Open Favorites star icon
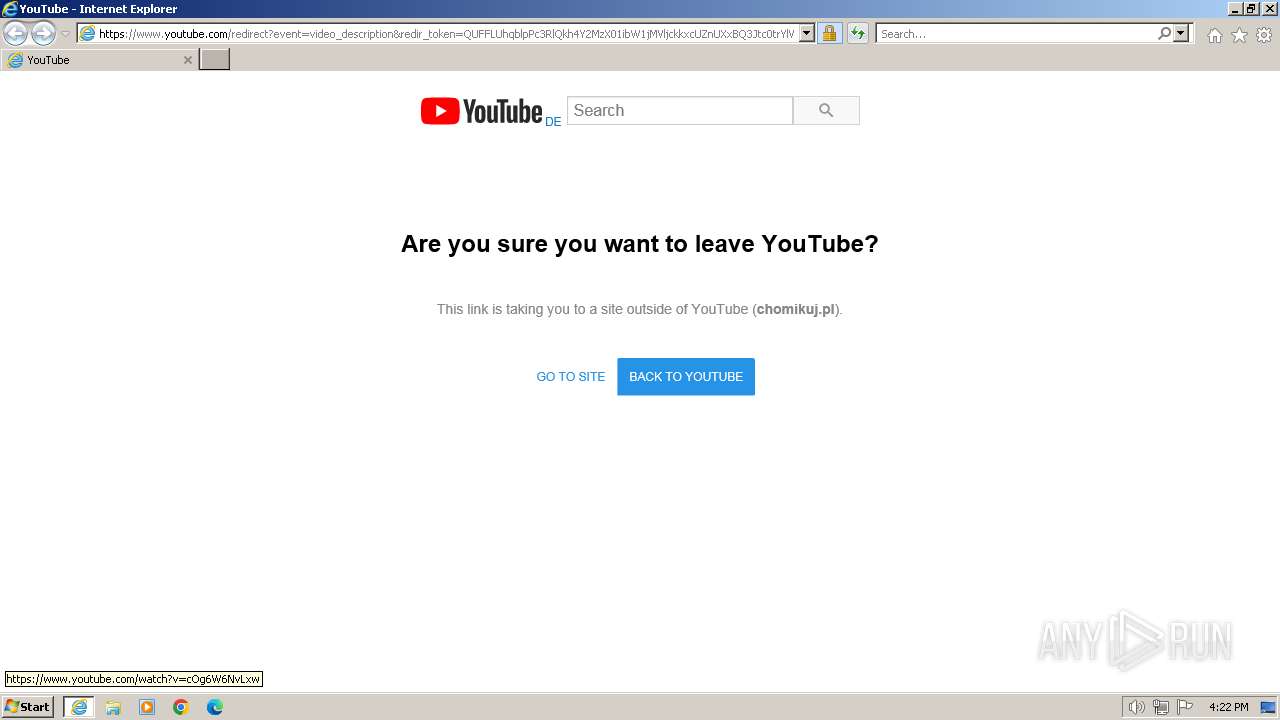Viewport: 1280px width, 720px height. point(1239,35)
